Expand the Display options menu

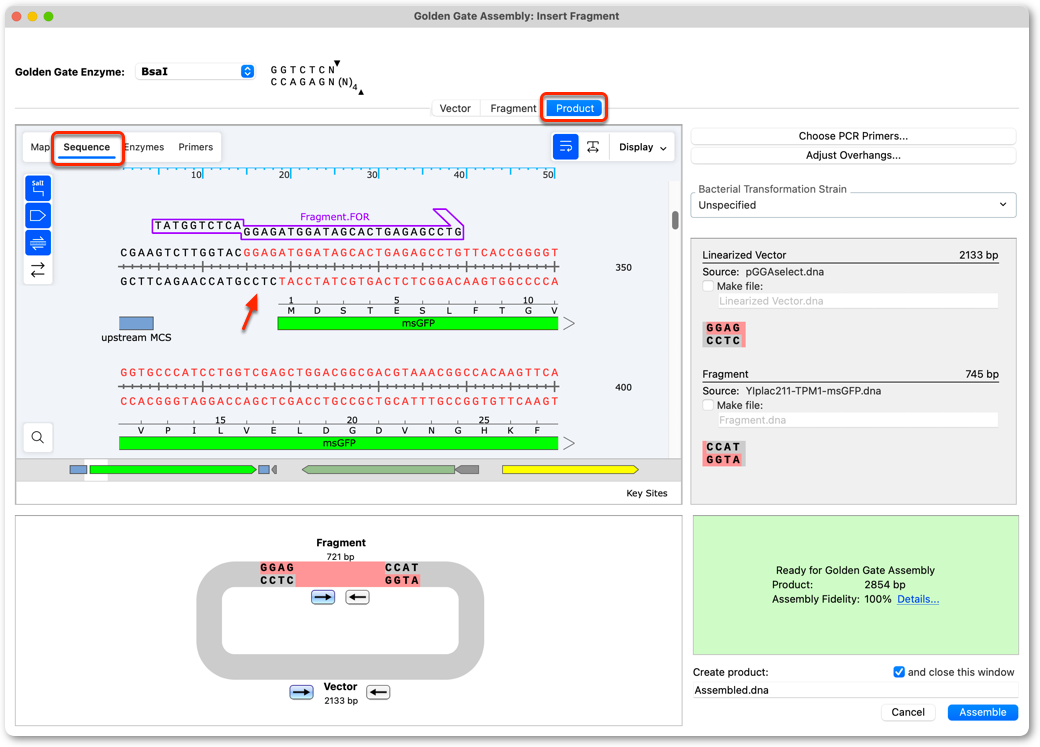(x=643, y=147)
